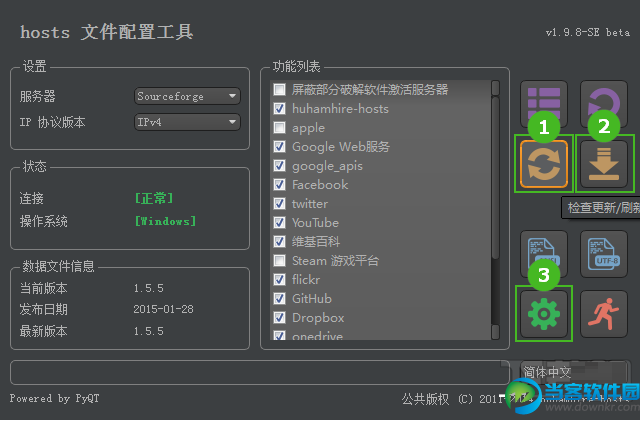The height and width of the screenshot is (421, 641).
Task: Toggle the GitHub checkbox
Action: point(280,299)
